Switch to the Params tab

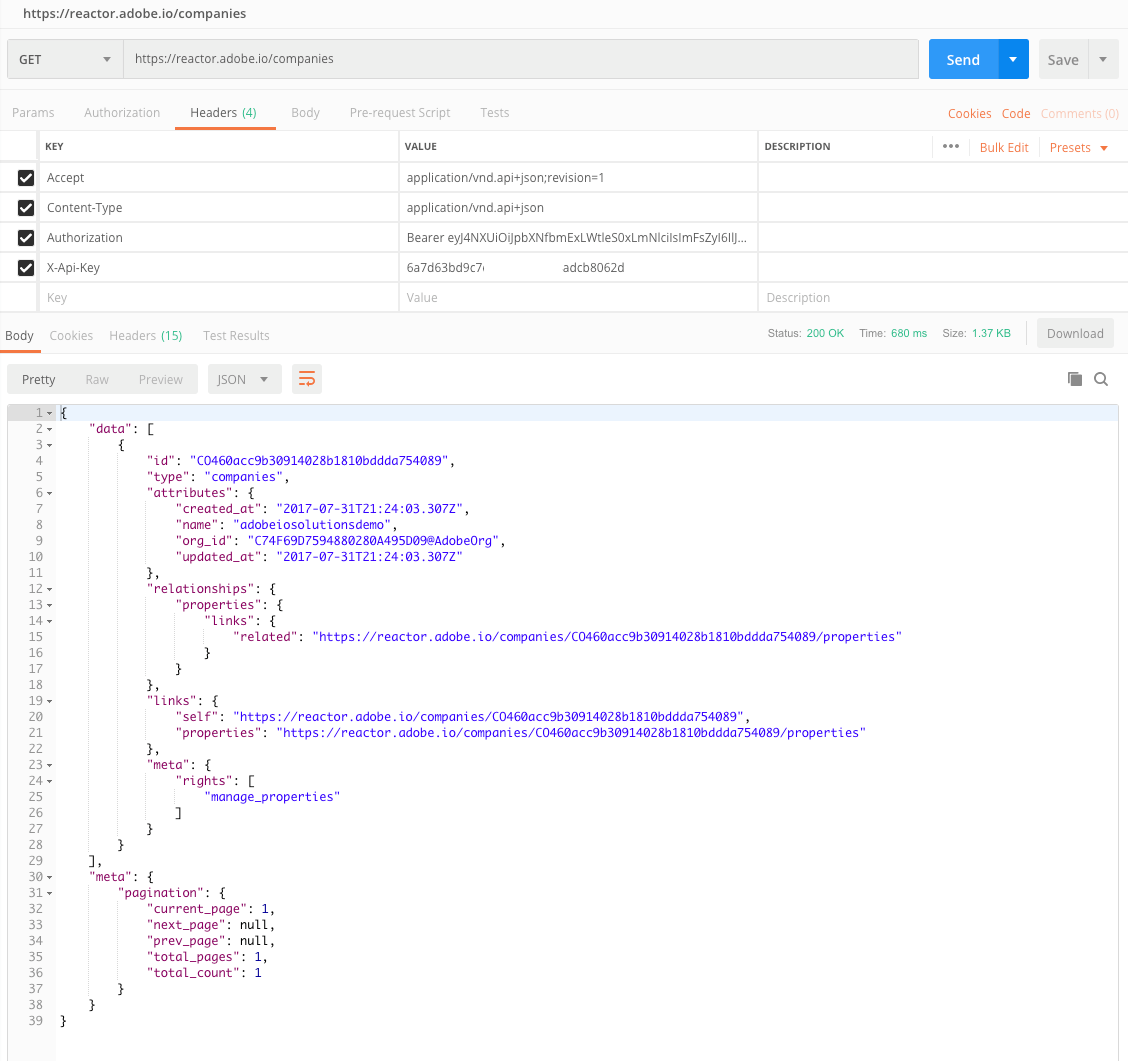tap(33, 113)
